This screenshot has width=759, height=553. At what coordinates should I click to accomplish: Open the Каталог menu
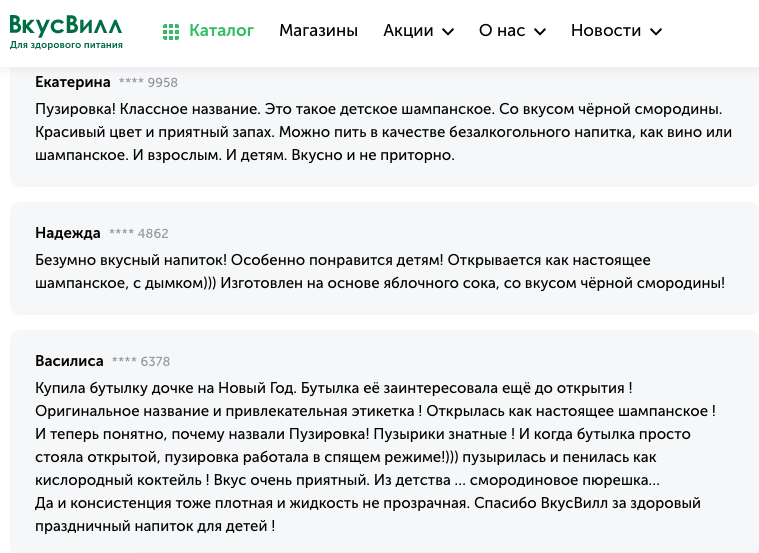pos(221,31)
